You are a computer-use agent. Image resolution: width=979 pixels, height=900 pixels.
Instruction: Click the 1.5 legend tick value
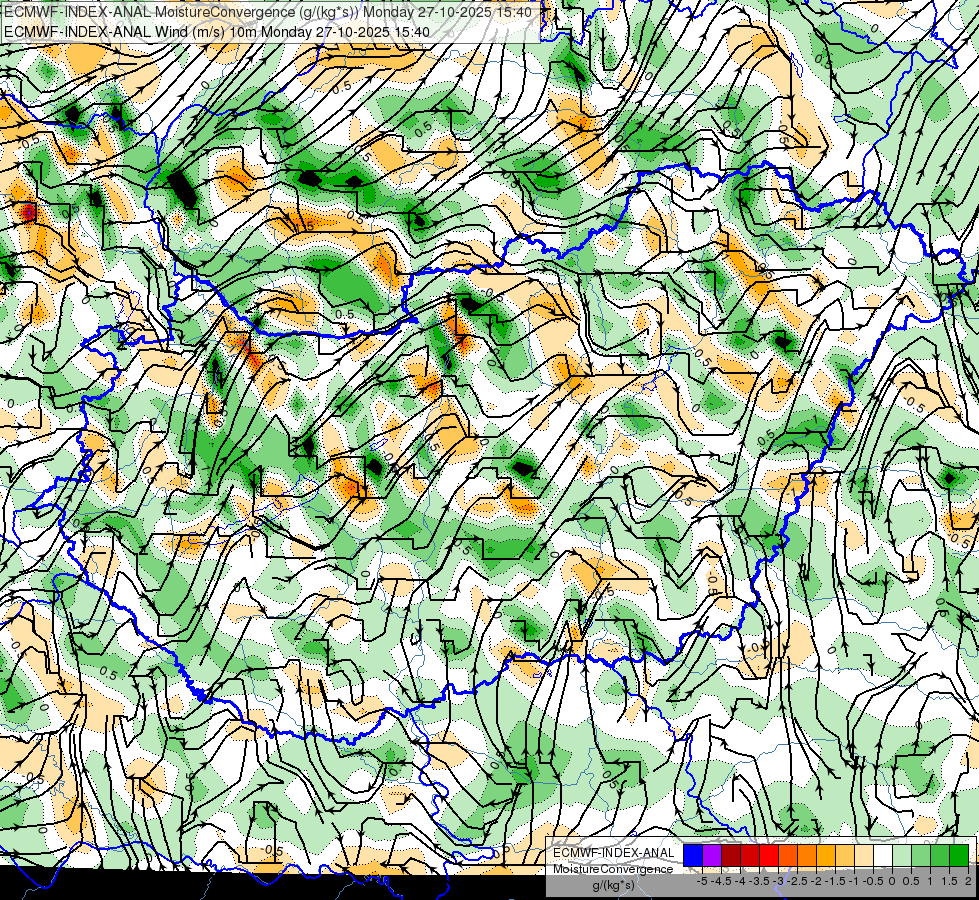coord(948,881)
